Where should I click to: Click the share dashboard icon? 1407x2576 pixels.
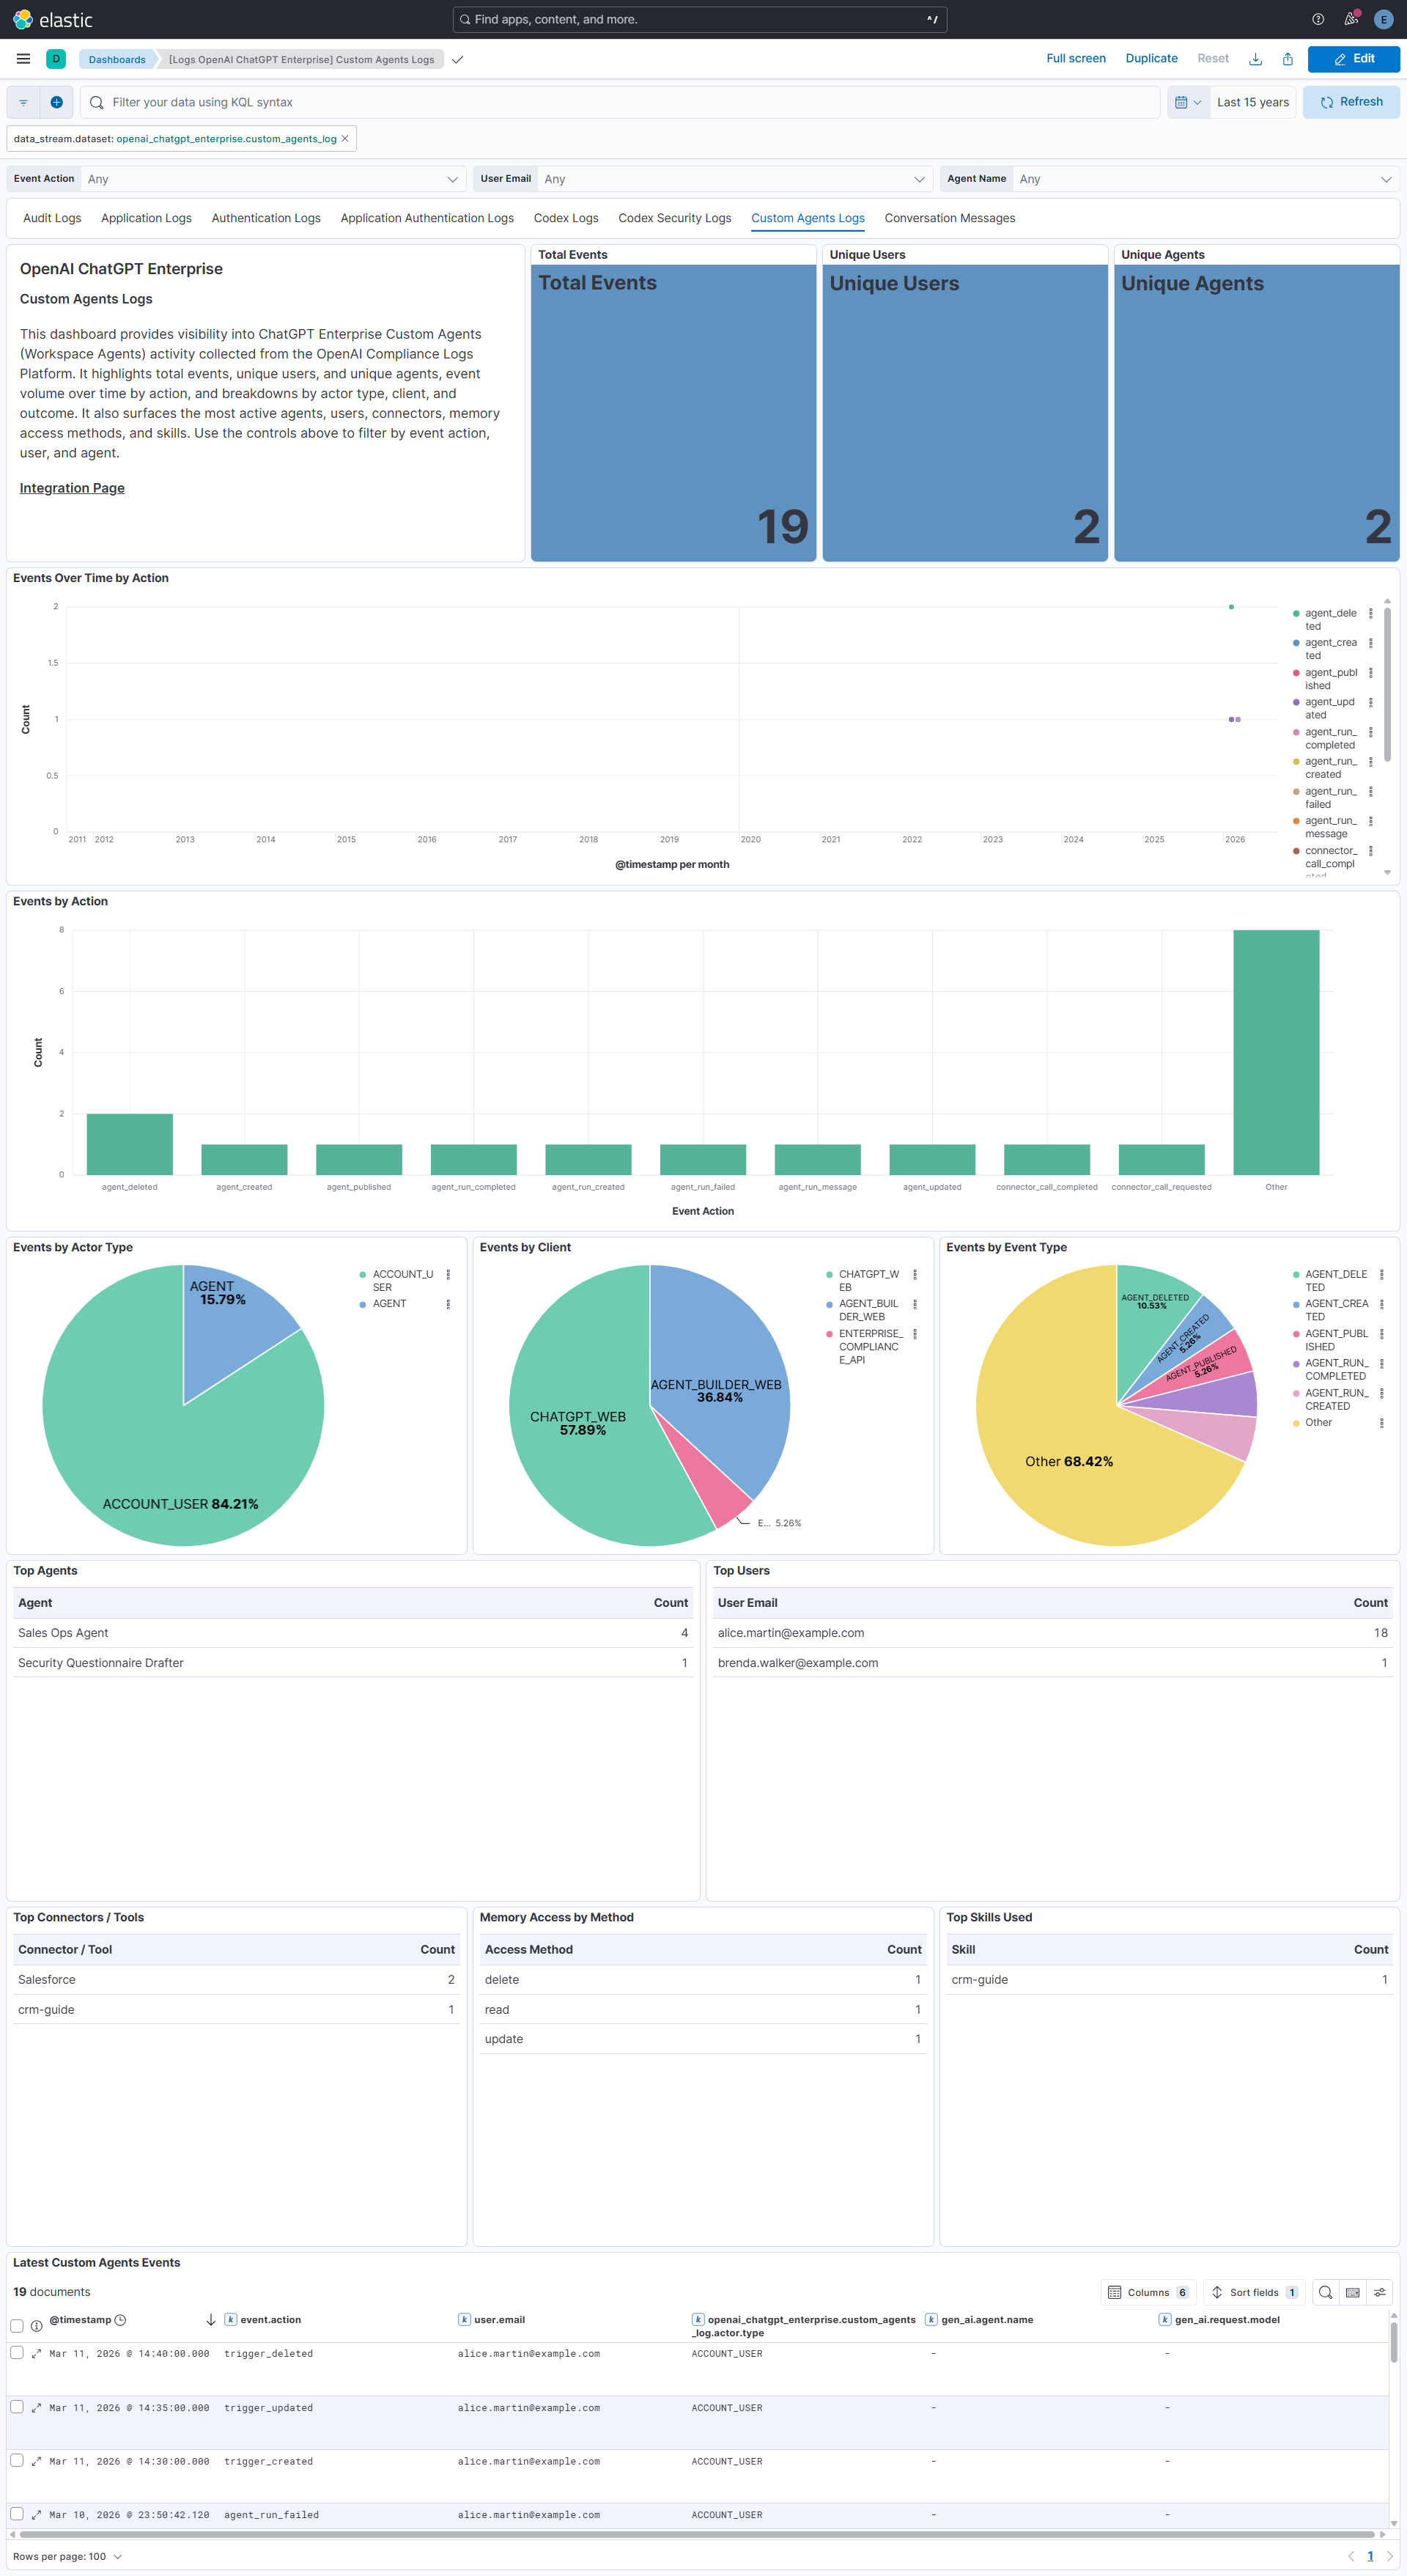(1288, 59)
